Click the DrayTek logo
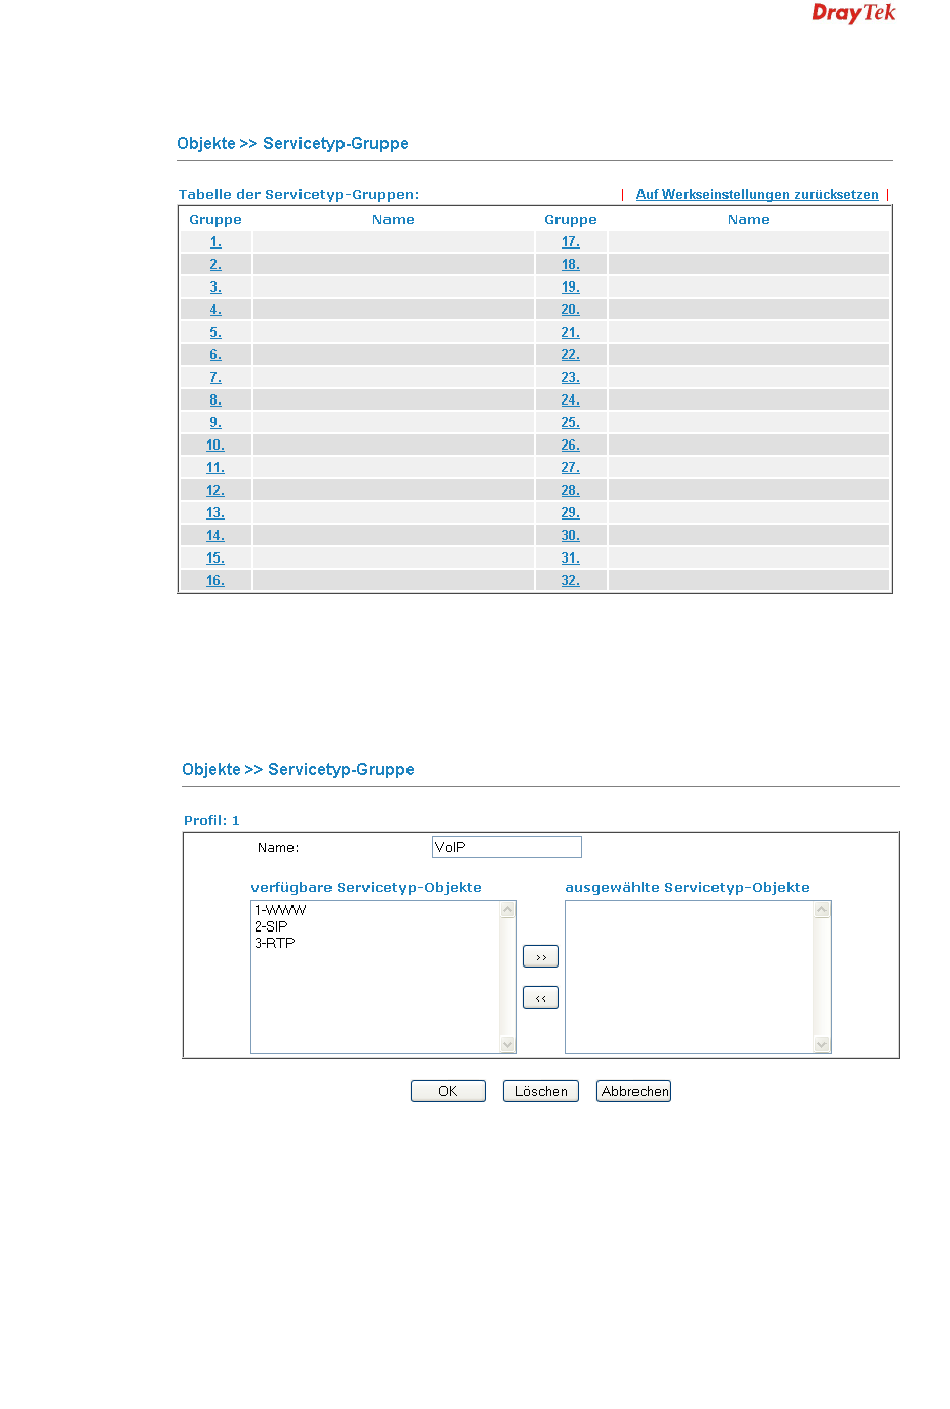Image resolution: width=950 pixels, height=1409 pixels. click(x=853, y=13)
